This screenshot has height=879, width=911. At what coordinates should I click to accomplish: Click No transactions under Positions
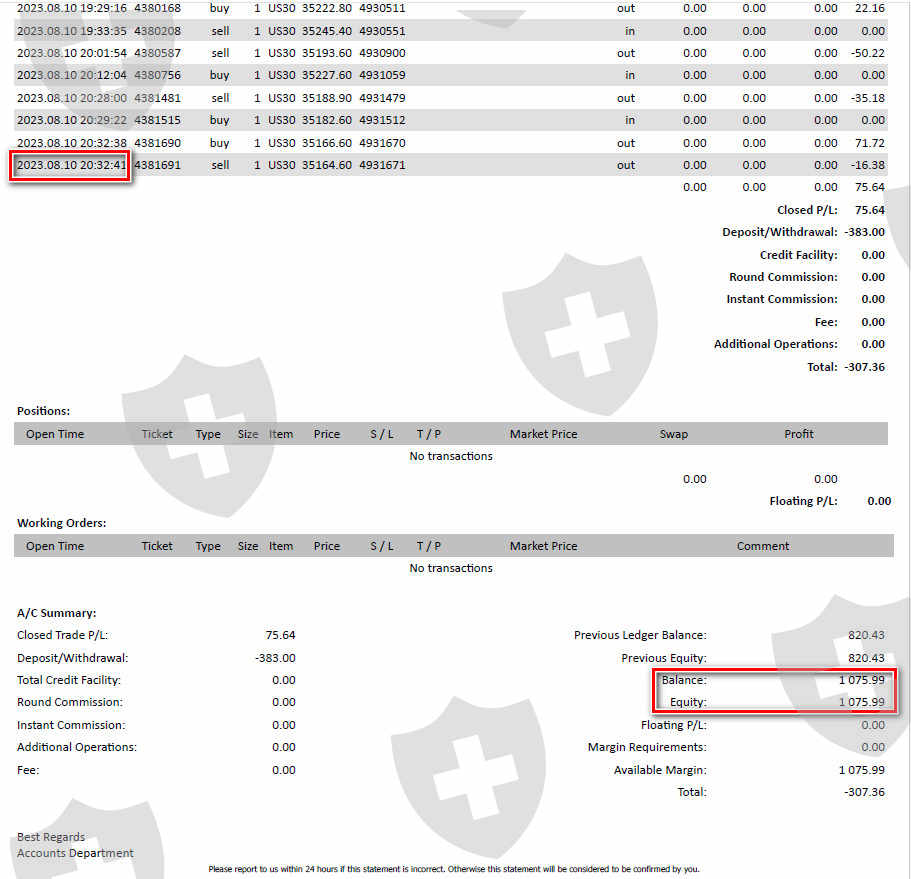[451, 456]
